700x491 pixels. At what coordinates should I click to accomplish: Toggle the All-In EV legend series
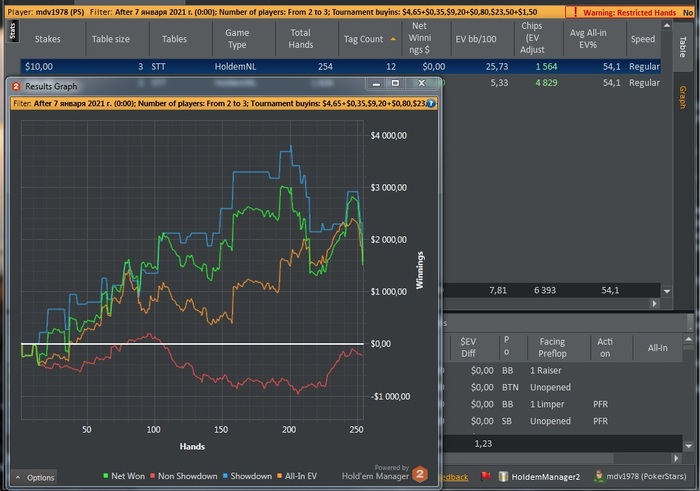297,476
